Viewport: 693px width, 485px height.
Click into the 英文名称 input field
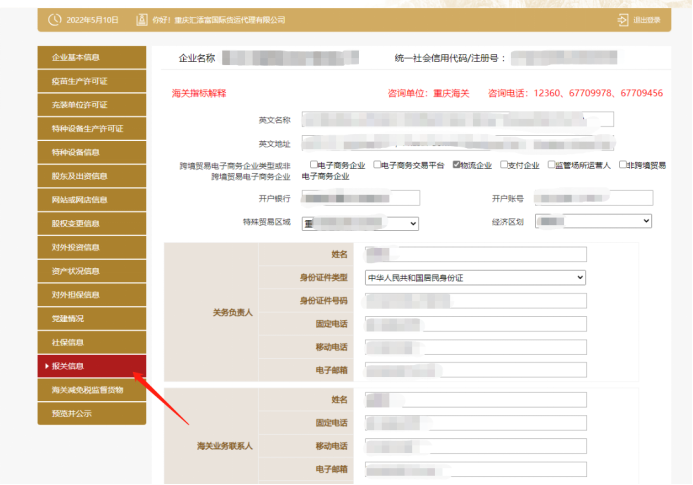pos(458,119)
